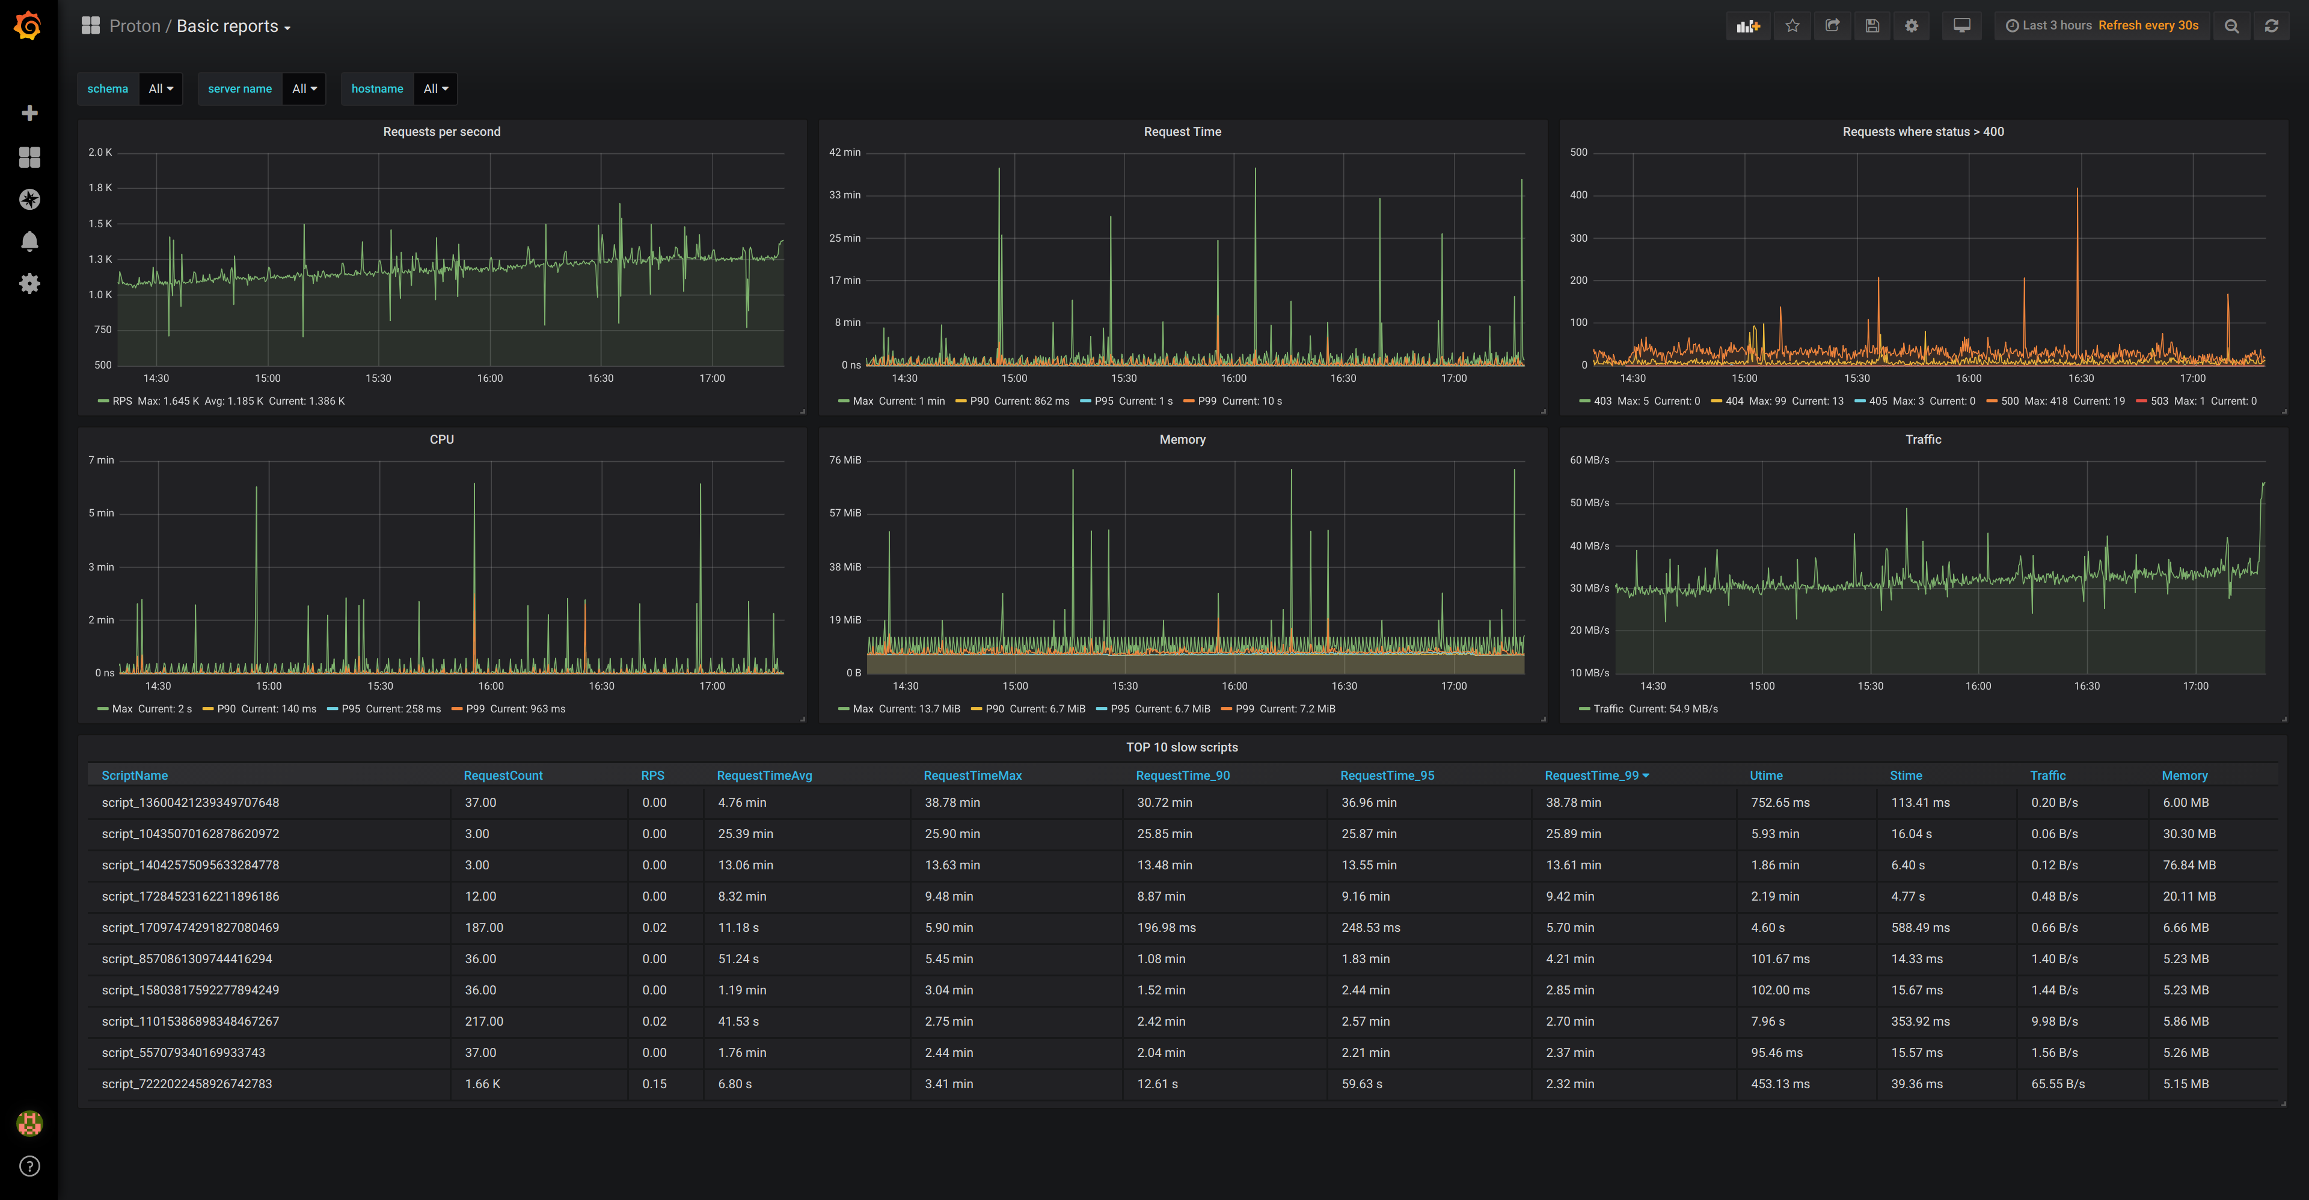Click the Grafana logo icon
The height and width of the screenshot is (1200, 2309).
pos(28,26)
